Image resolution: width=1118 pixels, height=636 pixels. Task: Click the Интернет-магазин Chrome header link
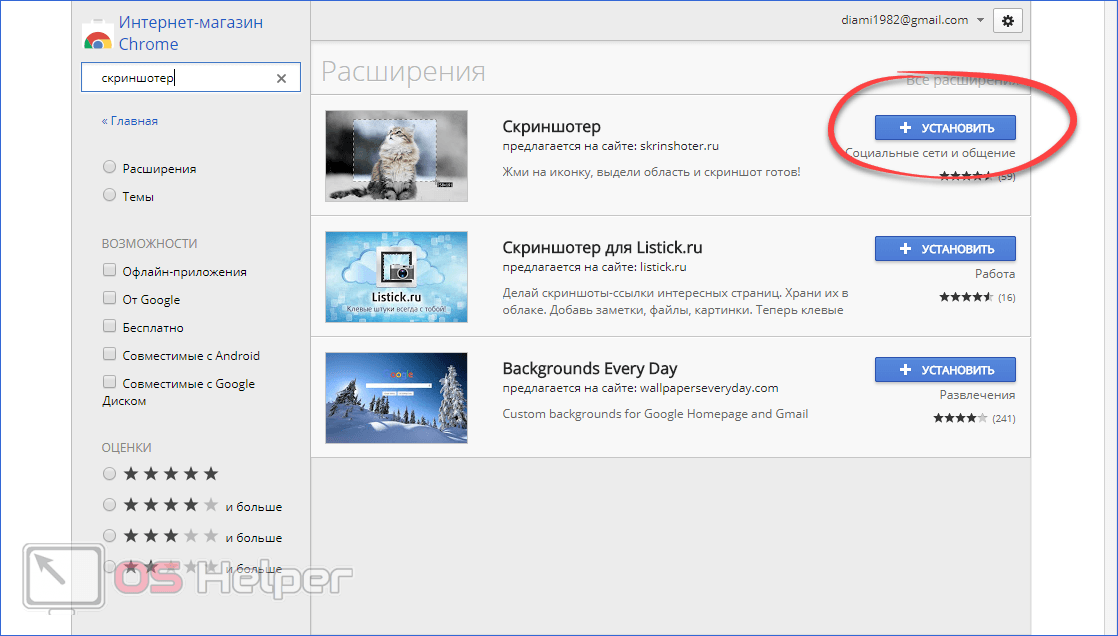click(190, 34)
